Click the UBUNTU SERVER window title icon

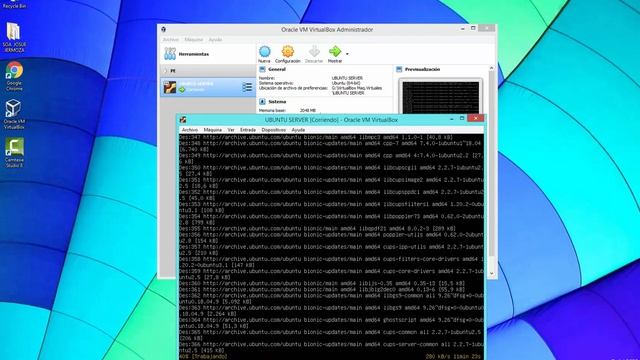pyautogui.click(x=183, y=120)
